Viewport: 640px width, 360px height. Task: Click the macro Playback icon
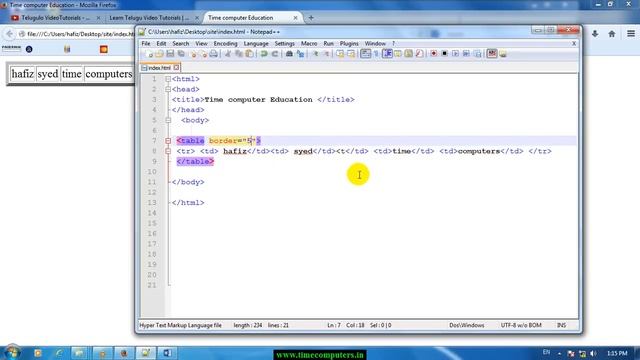click(455, 54)
